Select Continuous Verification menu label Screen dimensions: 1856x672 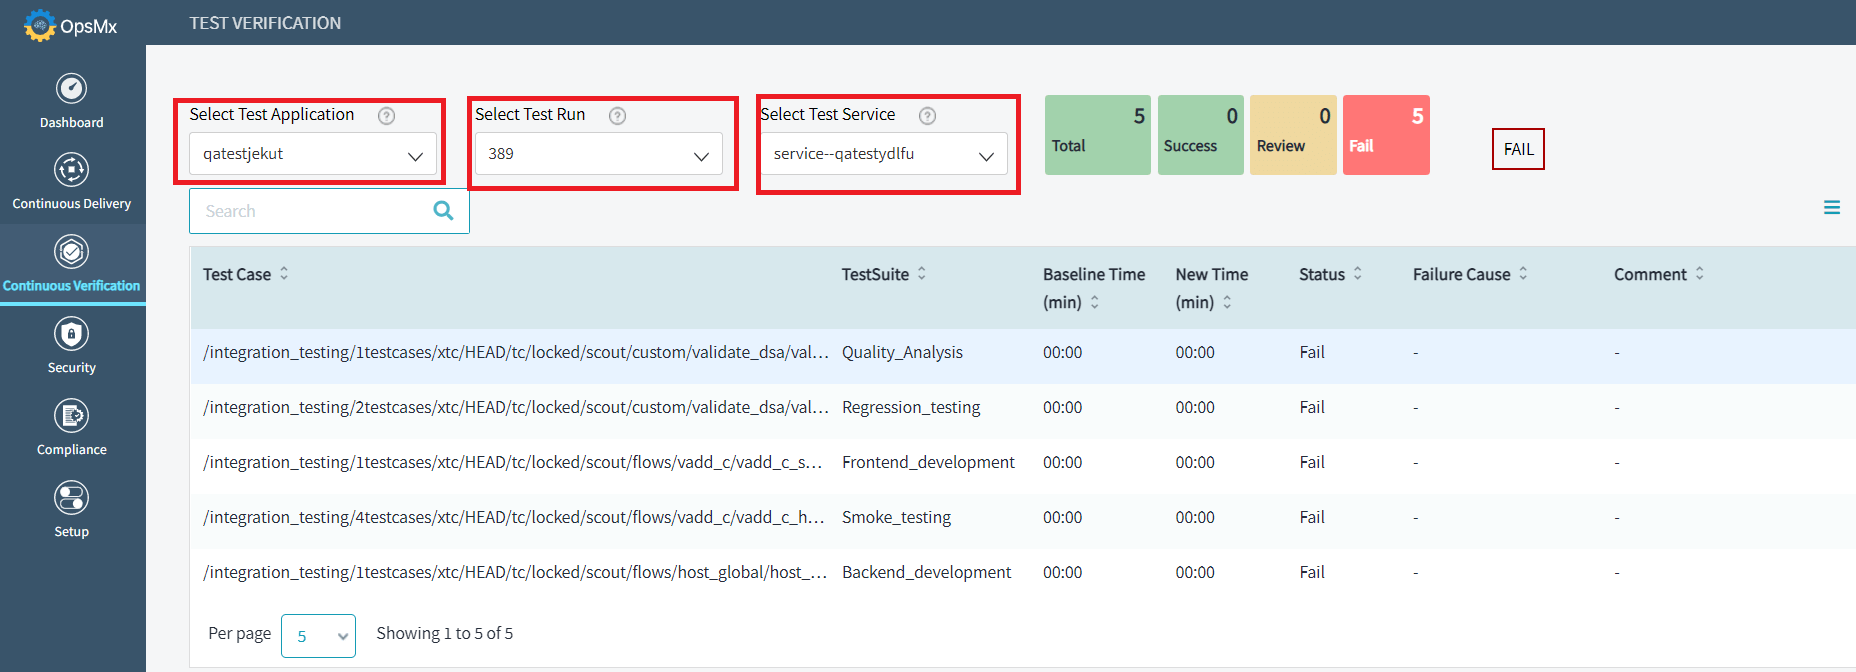click(71, 285)
